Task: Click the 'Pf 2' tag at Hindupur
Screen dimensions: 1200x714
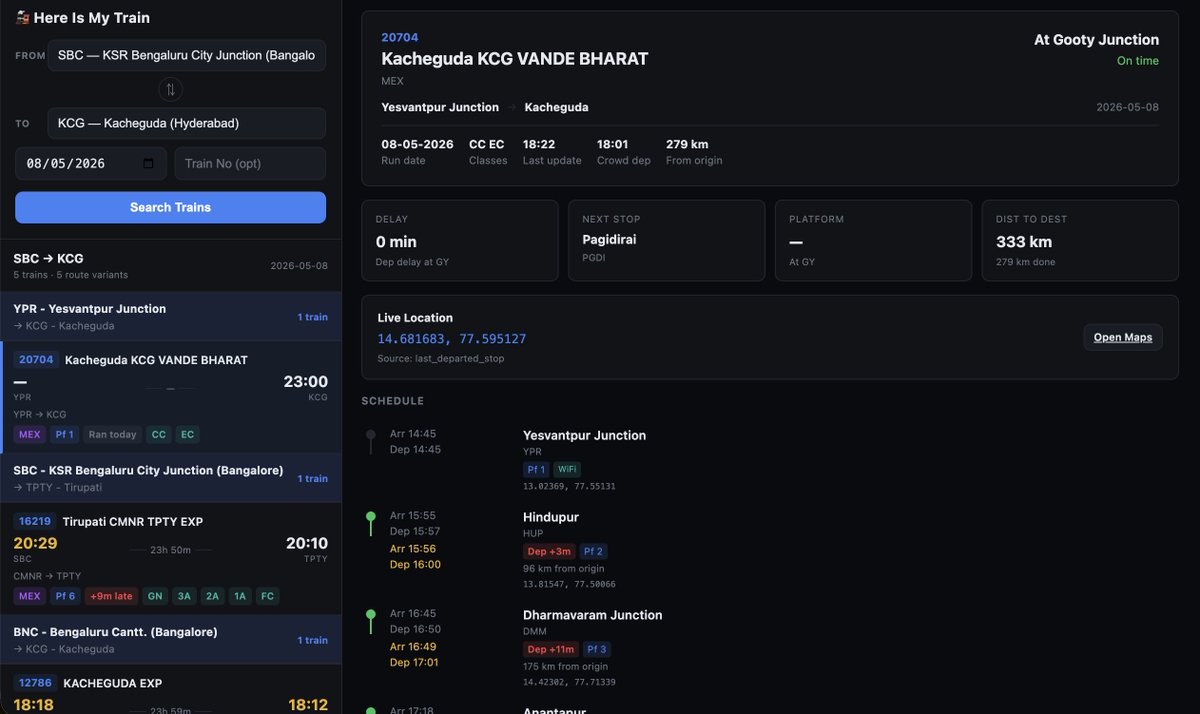Action: tap(594, 551)
